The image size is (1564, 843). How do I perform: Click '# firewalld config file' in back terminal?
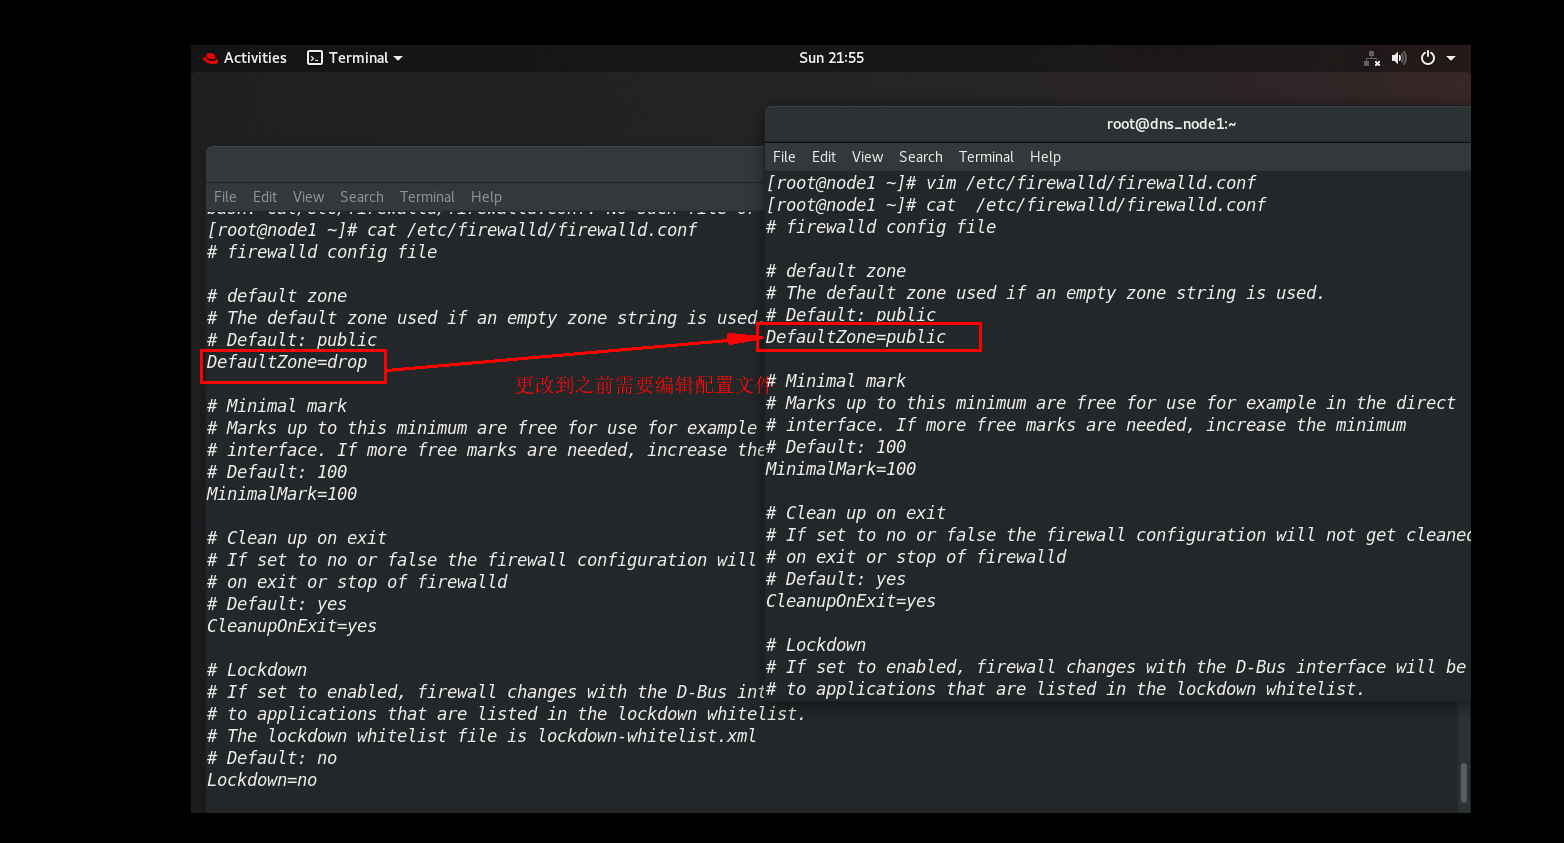coord(322,252)
